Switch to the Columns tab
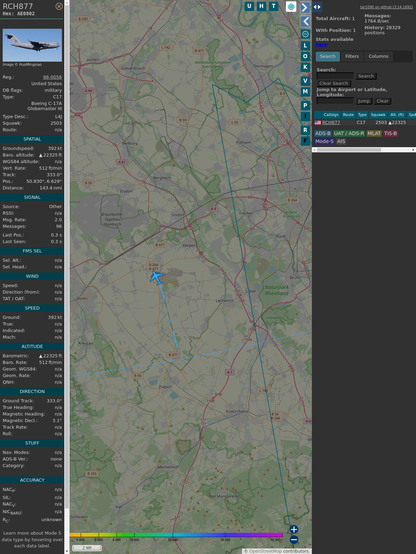This screenshot has height=554, width=416. click(x=378, y=56)
